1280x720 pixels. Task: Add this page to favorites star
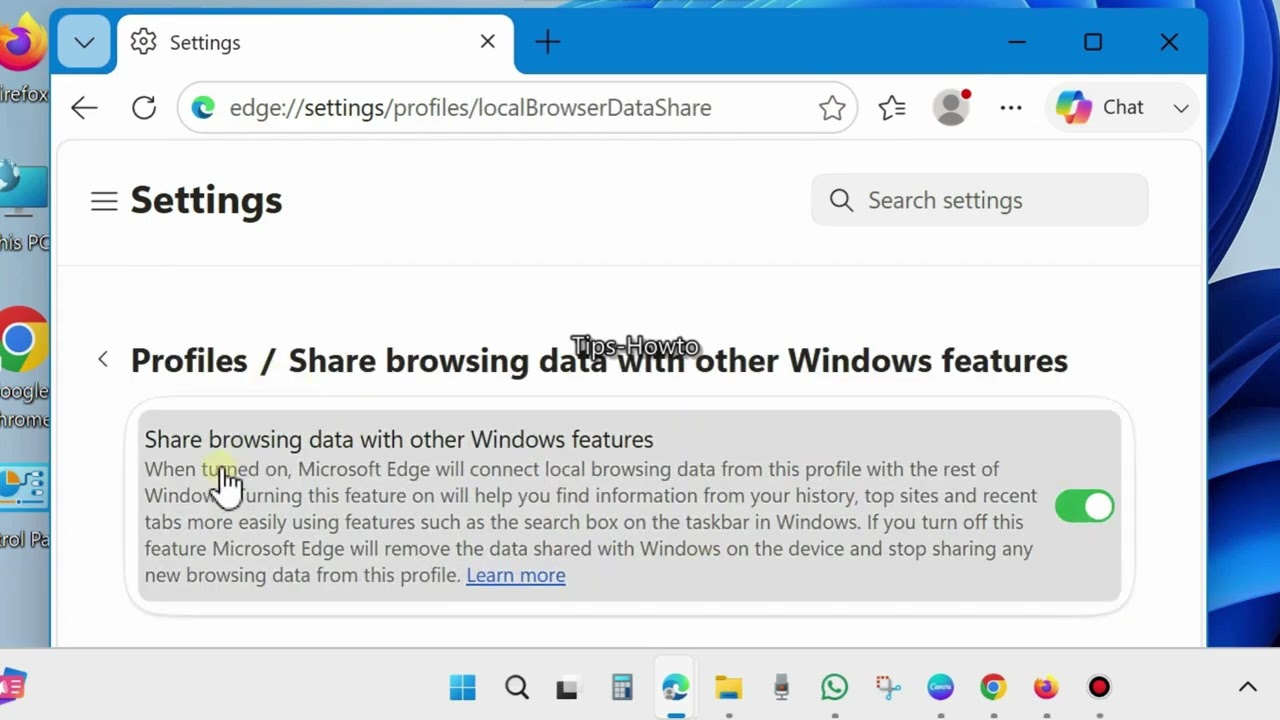click(832, 108)
